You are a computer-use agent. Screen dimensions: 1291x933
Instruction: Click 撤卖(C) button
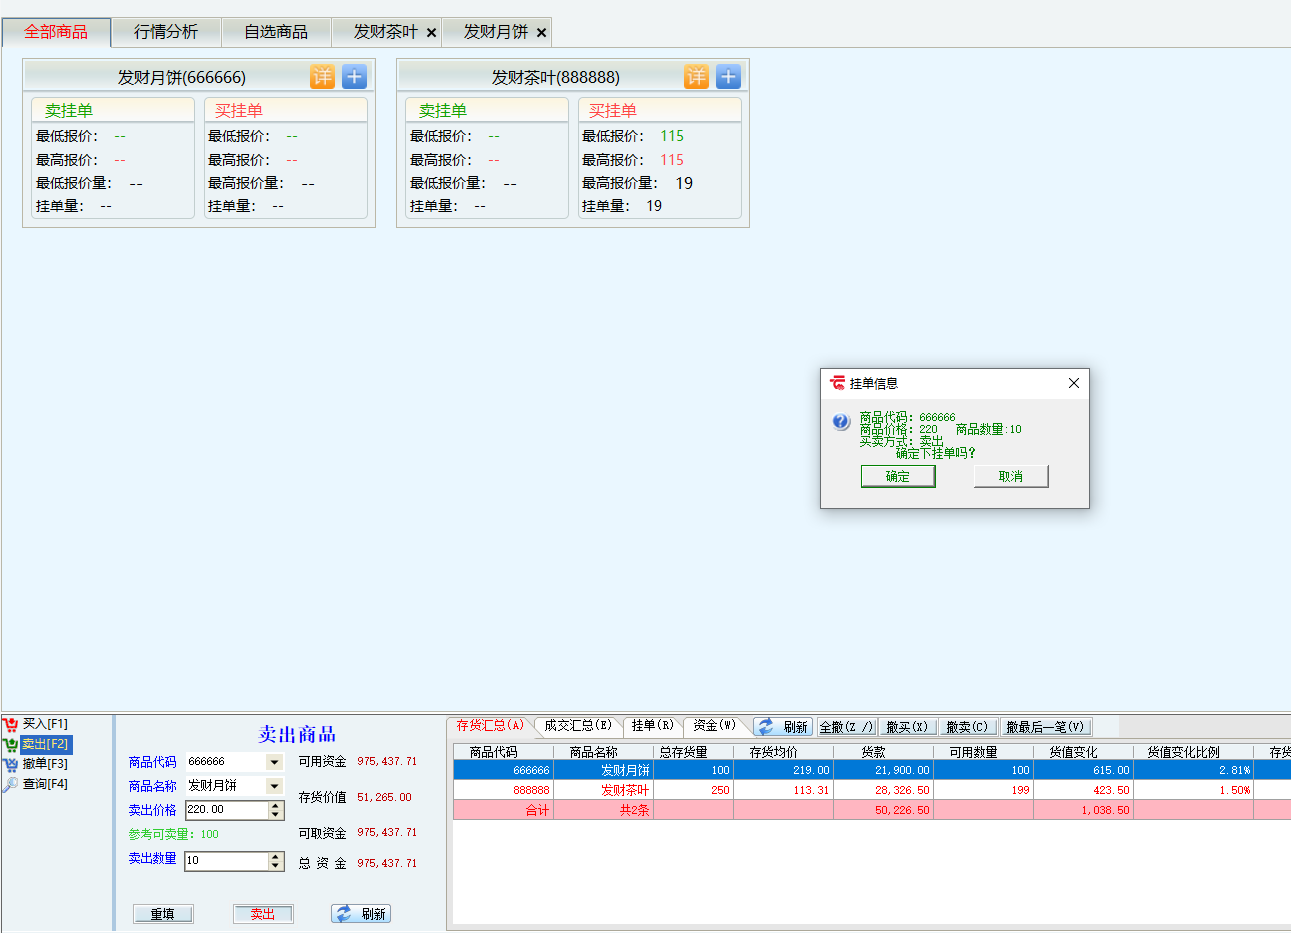[967, 727]
